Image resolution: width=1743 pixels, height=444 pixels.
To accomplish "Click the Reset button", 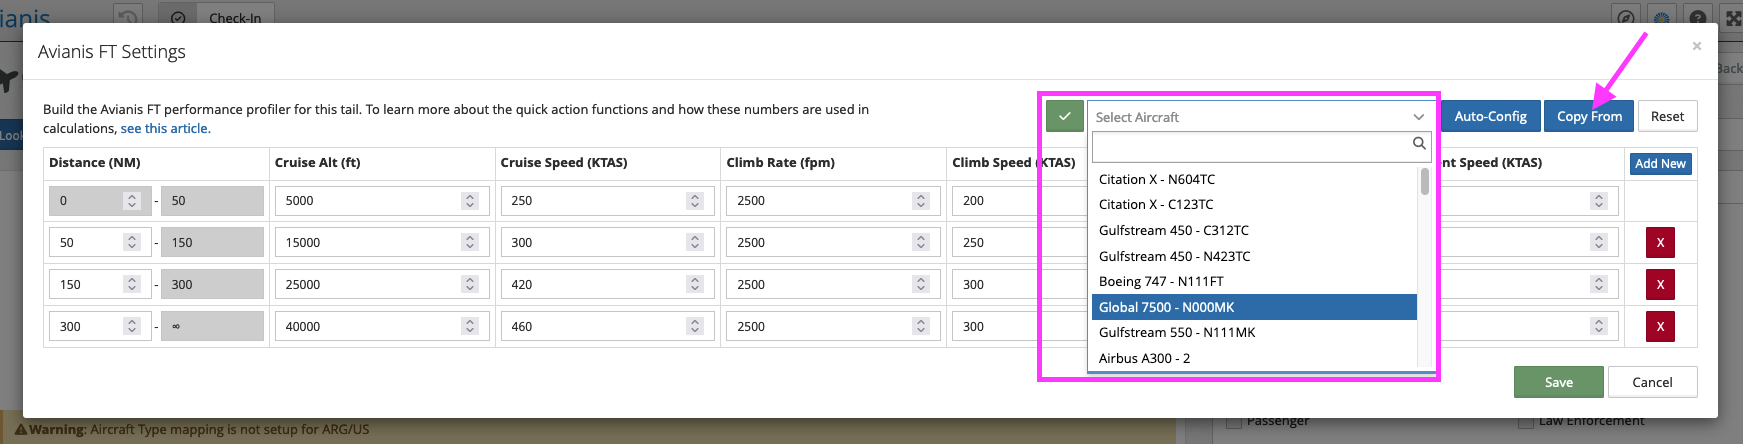I will [x=1667, y=116].
